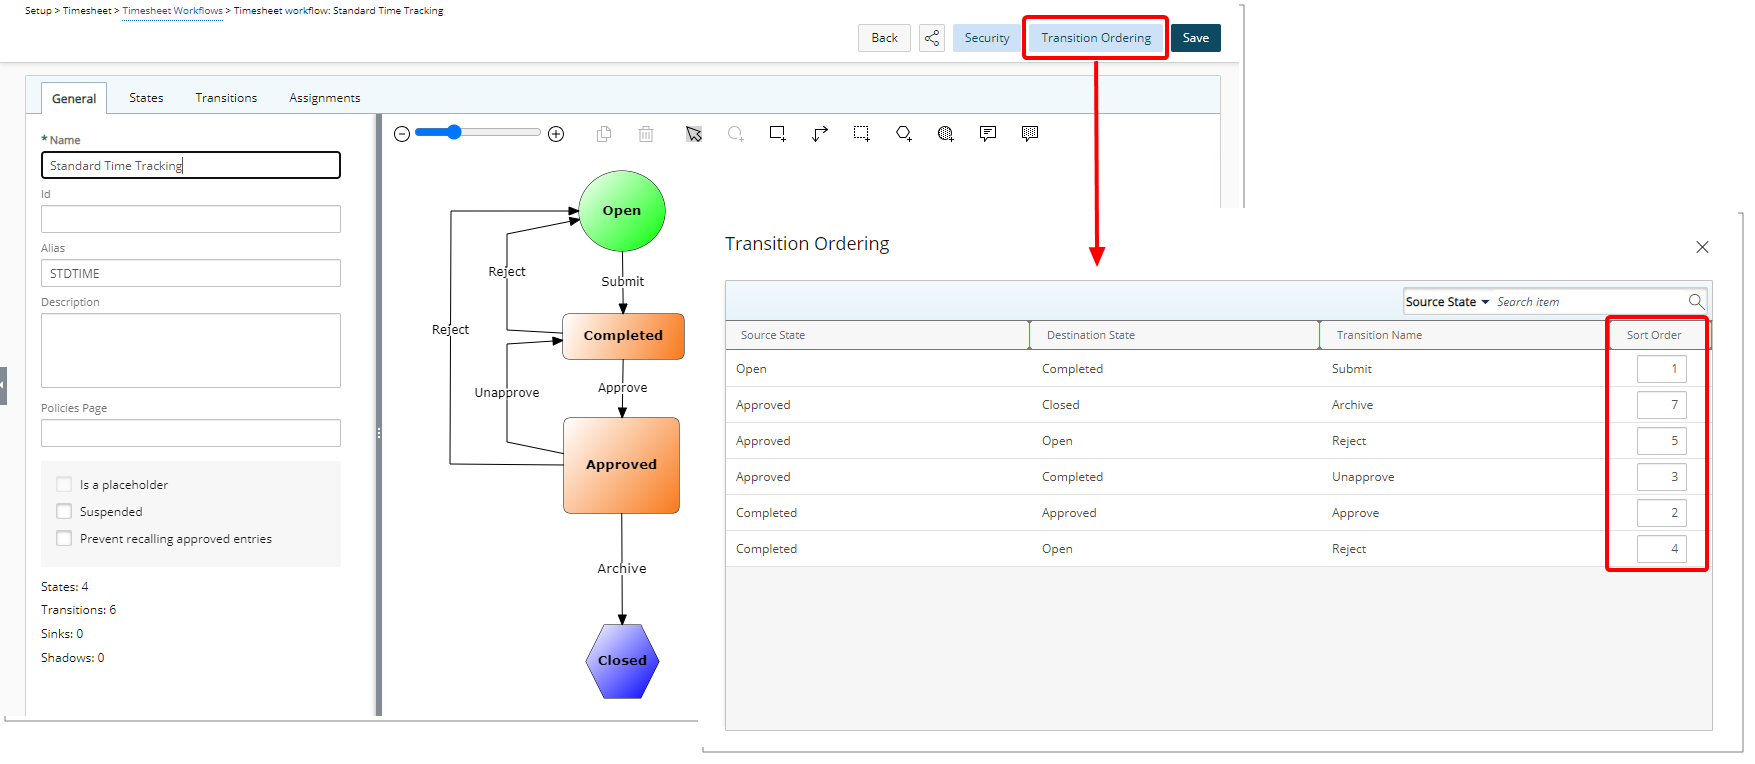Screen dimensions: 1755x764
Task: Open the Assignments tab
Action: coord(324,98)
